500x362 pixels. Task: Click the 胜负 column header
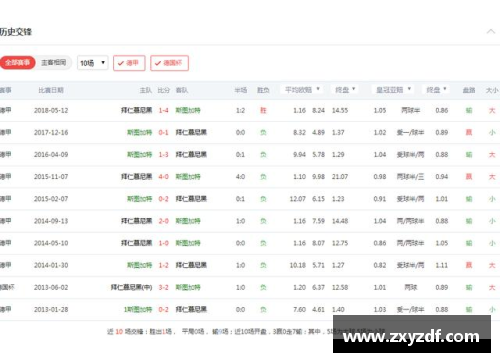(x=263, y=90)
